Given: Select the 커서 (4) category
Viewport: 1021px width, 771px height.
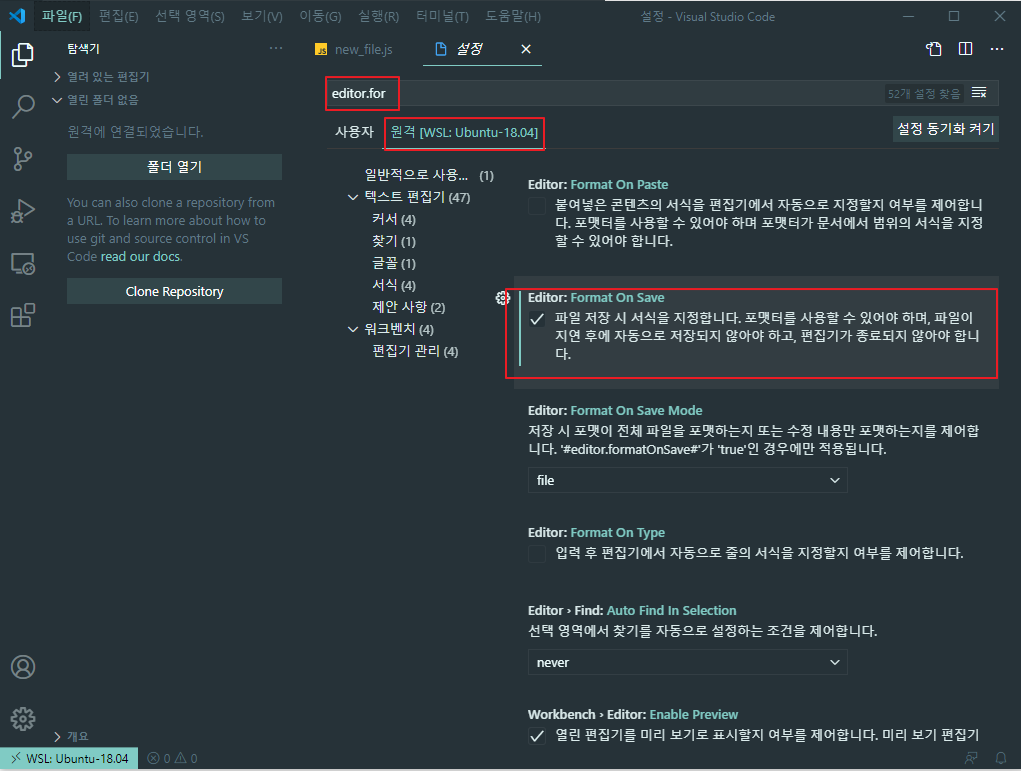Looking at the screenshot, I should click(393, 219).
